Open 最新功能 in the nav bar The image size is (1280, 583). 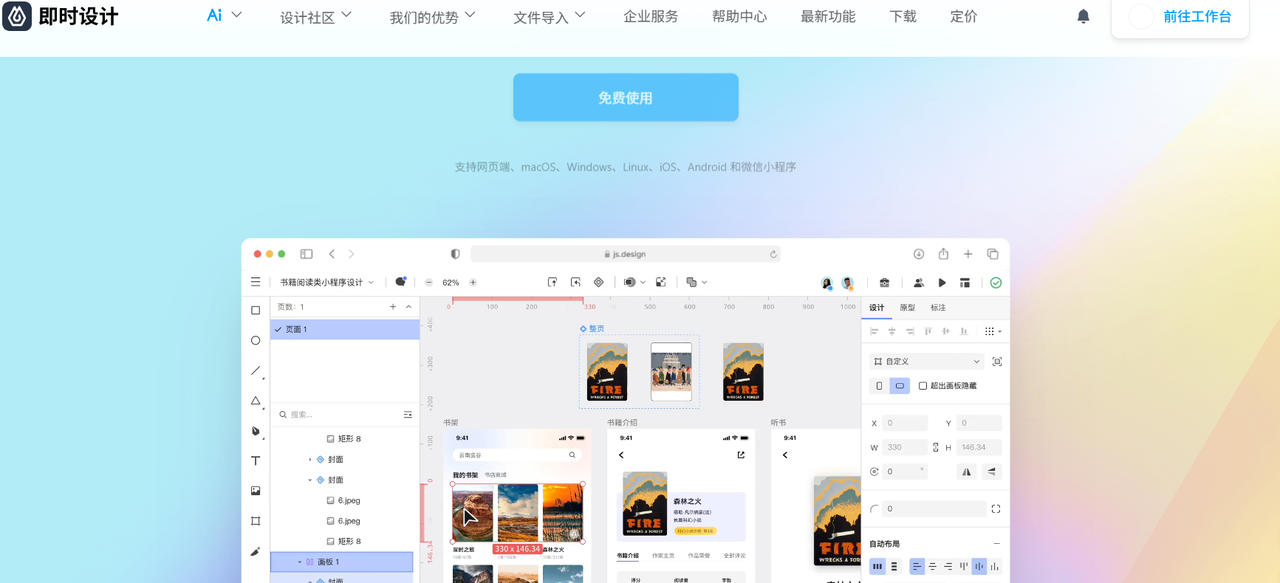pos(828,16)
